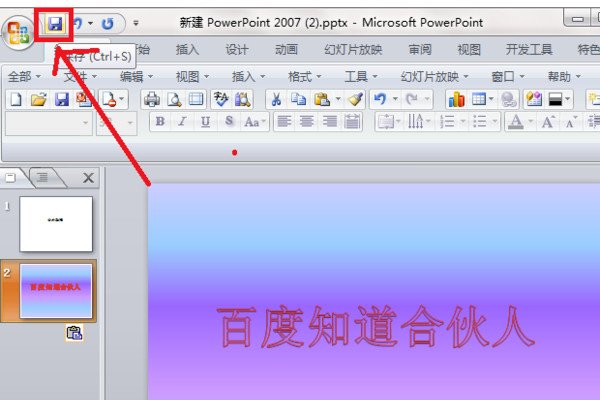This screenshot has width=600, height=400.
Task: Toggle Italic formatting
Action: (183, 122)
